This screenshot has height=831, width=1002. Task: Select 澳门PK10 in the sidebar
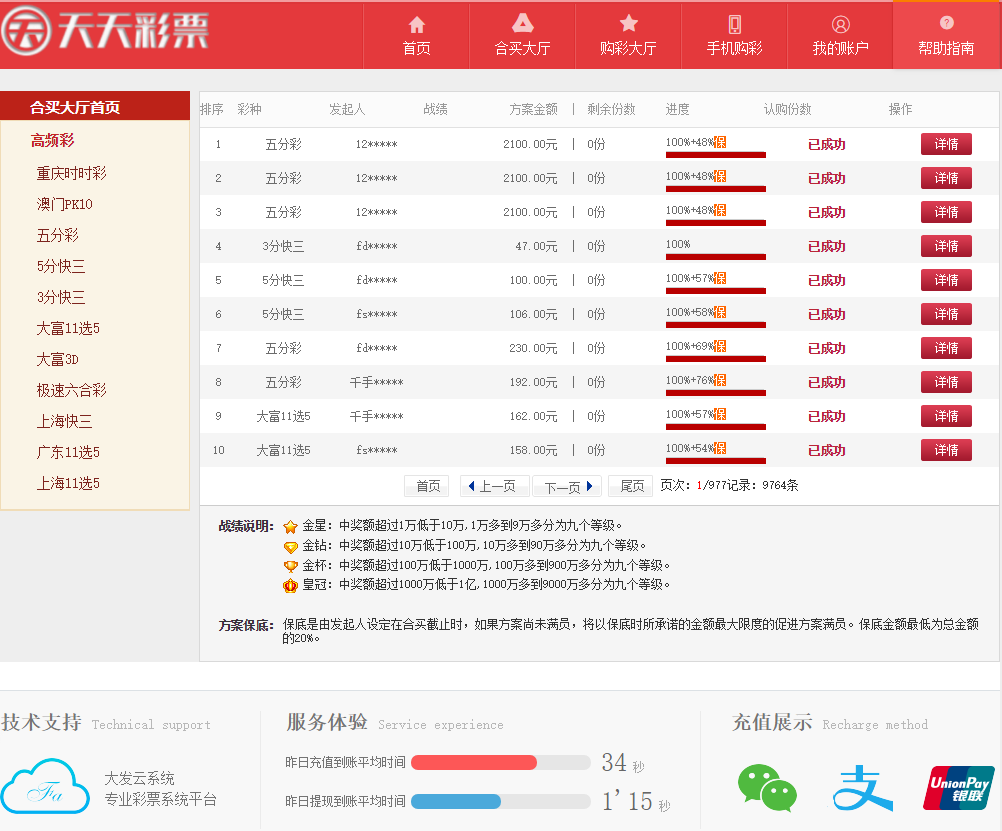tap(64, 204)
